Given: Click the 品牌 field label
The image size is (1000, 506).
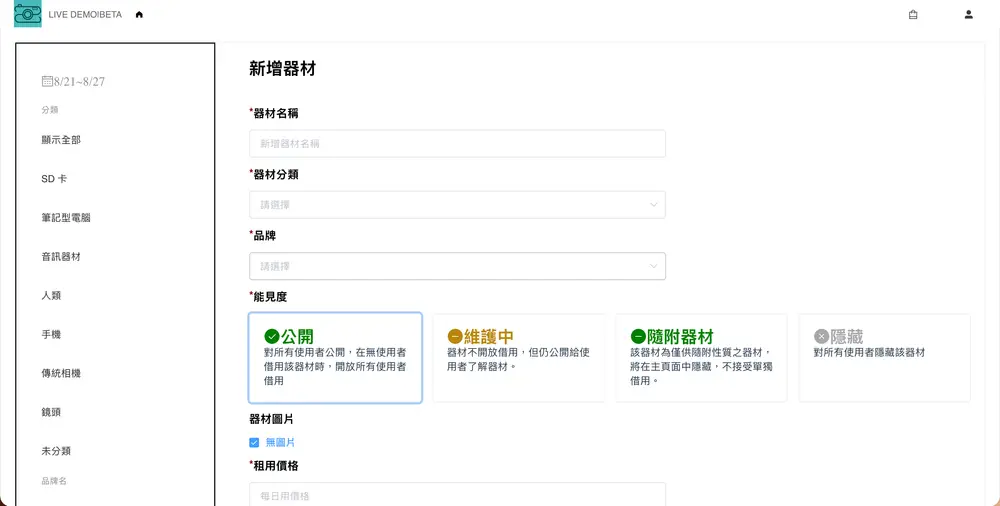Looking at the screenshot, I should coord(265,236).
